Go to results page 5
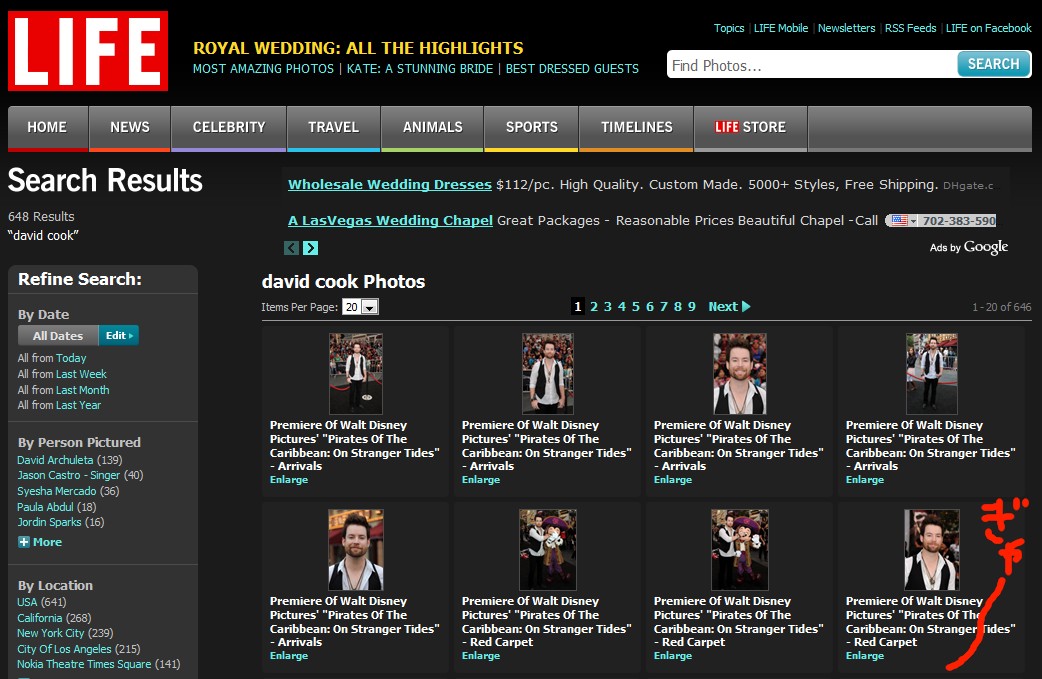 (x=635, y=306)
